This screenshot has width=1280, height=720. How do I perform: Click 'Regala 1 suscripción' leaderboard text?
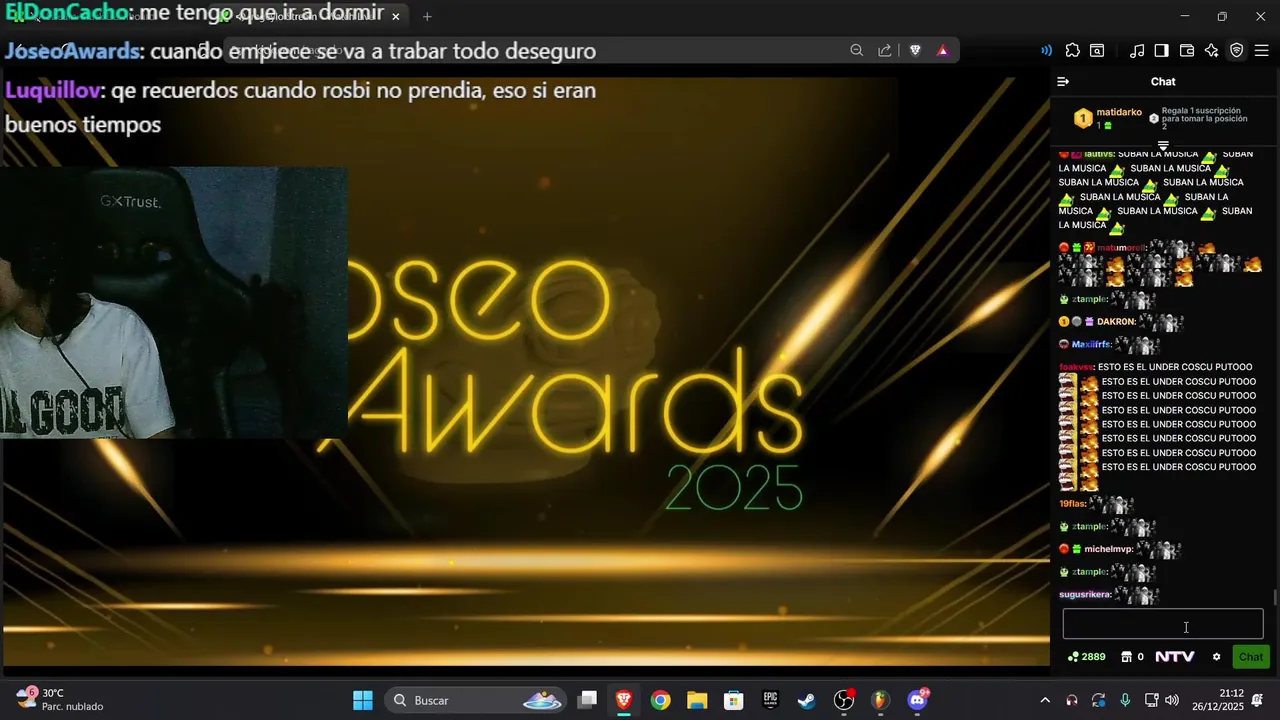click(x=1201, y=111)
